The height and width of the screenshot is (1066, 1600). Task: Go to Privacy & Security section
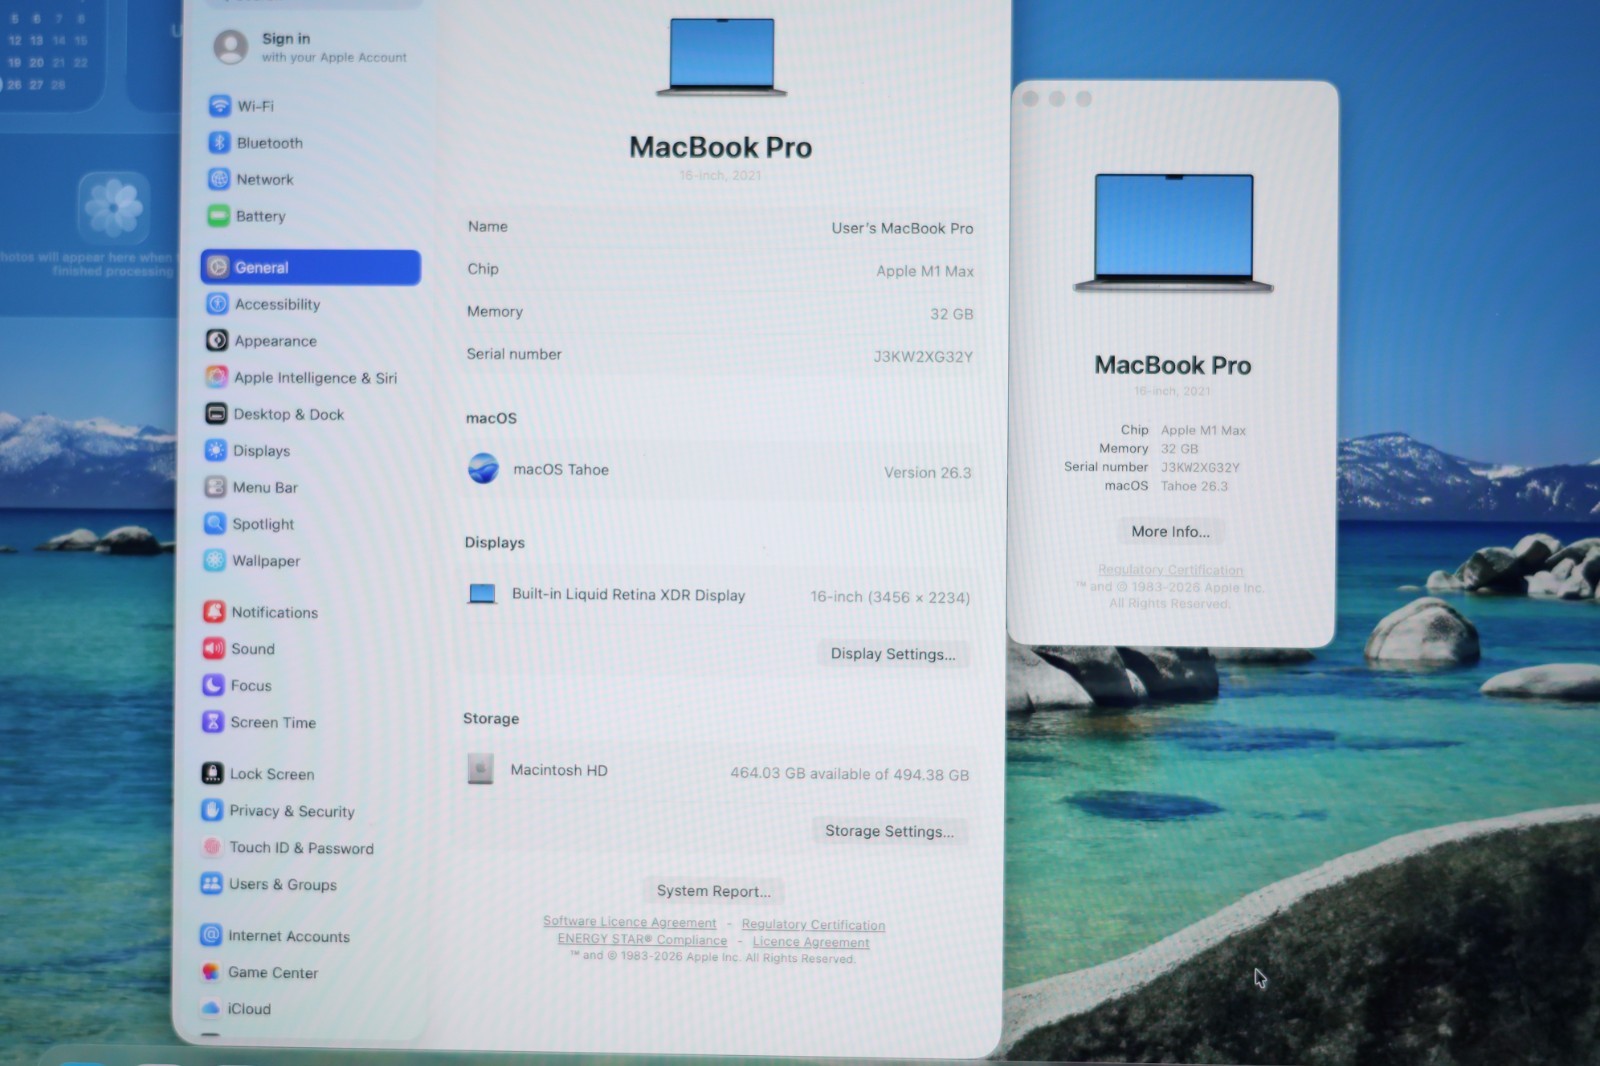coord(291,811)
